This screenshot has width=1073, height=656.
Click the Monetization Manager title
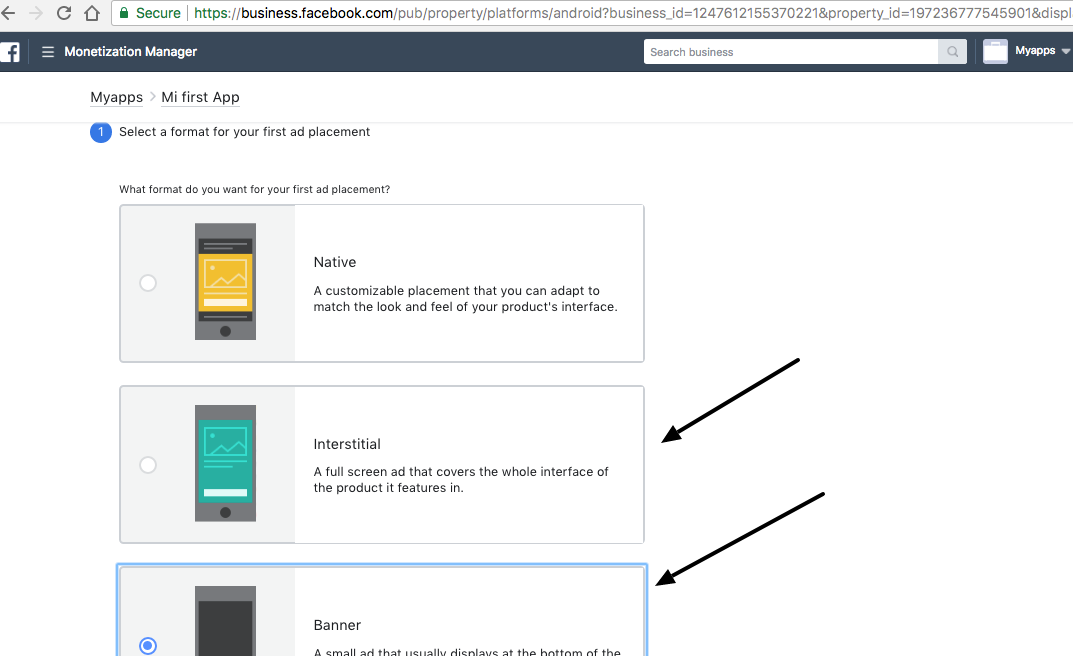(131, 52)
